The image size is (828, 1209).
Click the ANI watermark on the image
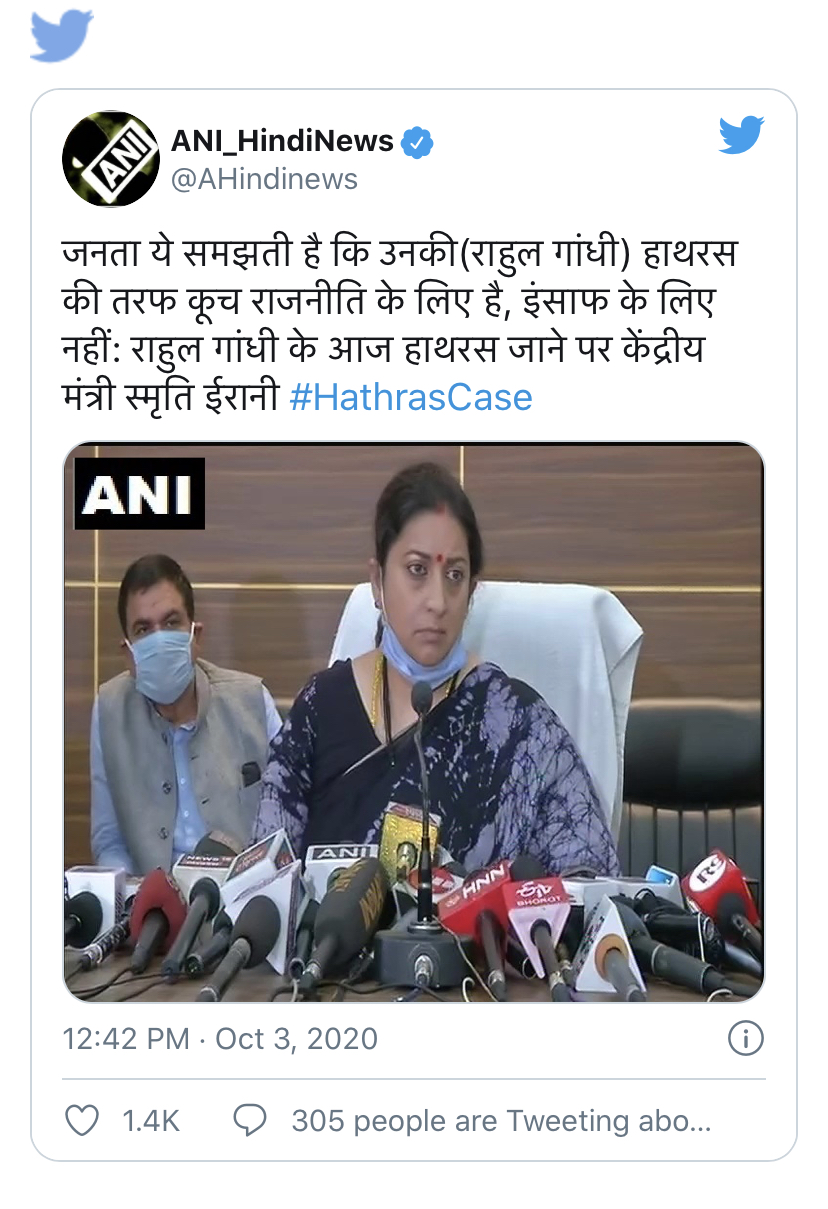pyautogui.click(x=140, y=494)
